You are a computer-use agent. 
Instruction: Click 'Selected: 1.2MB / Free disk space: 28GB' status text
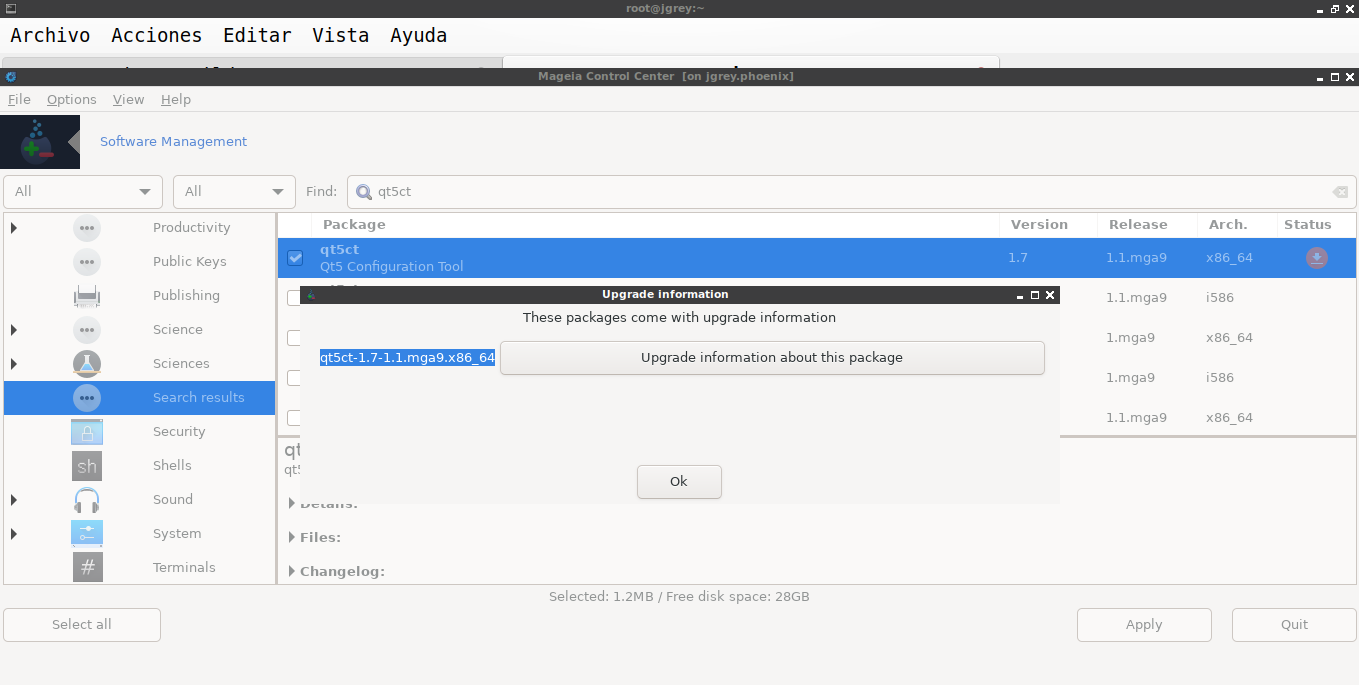679,597
